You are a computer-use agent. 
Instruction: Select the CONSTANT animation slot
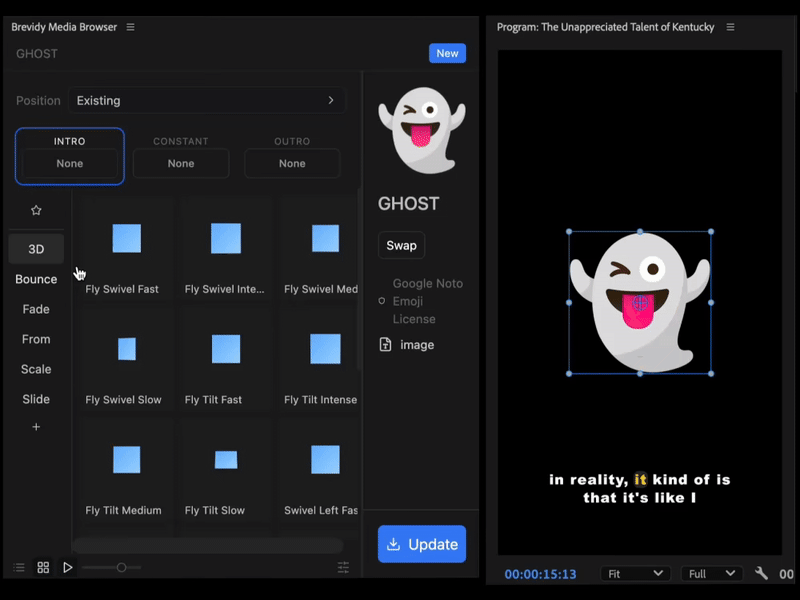tap(181, 156)
